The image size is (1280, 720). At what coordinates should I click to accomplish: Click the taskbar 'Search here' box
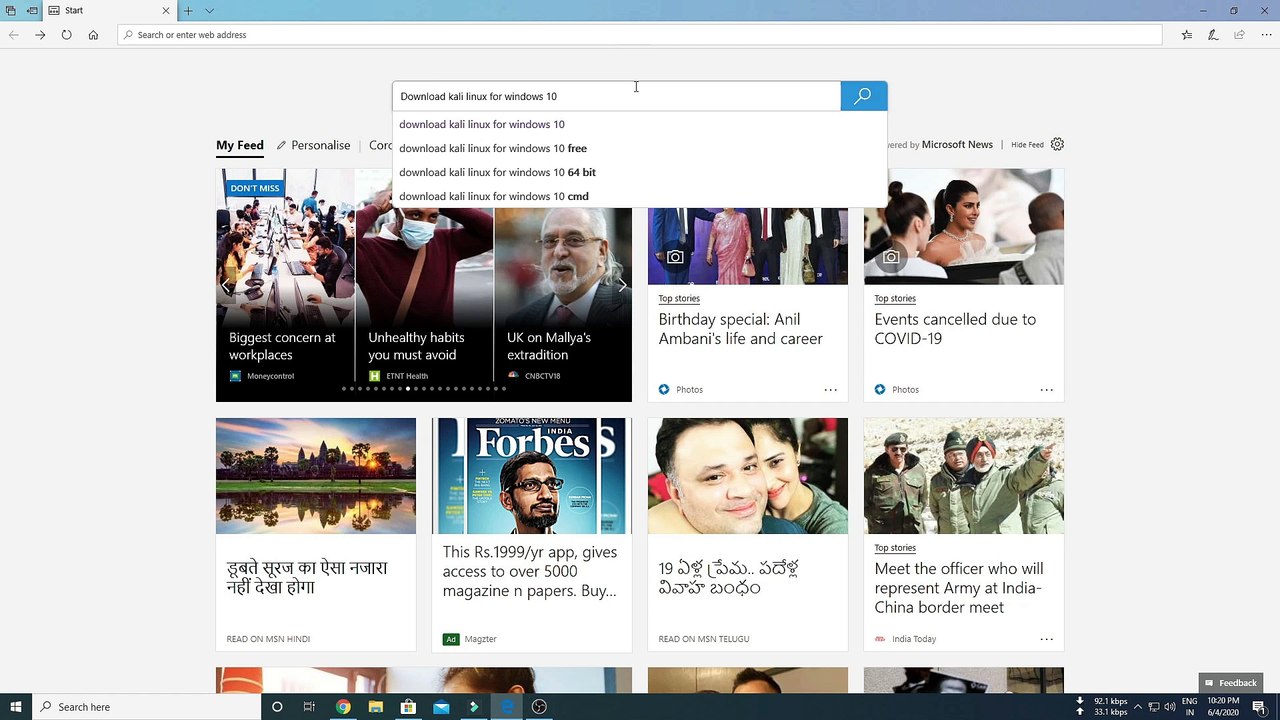147,707
